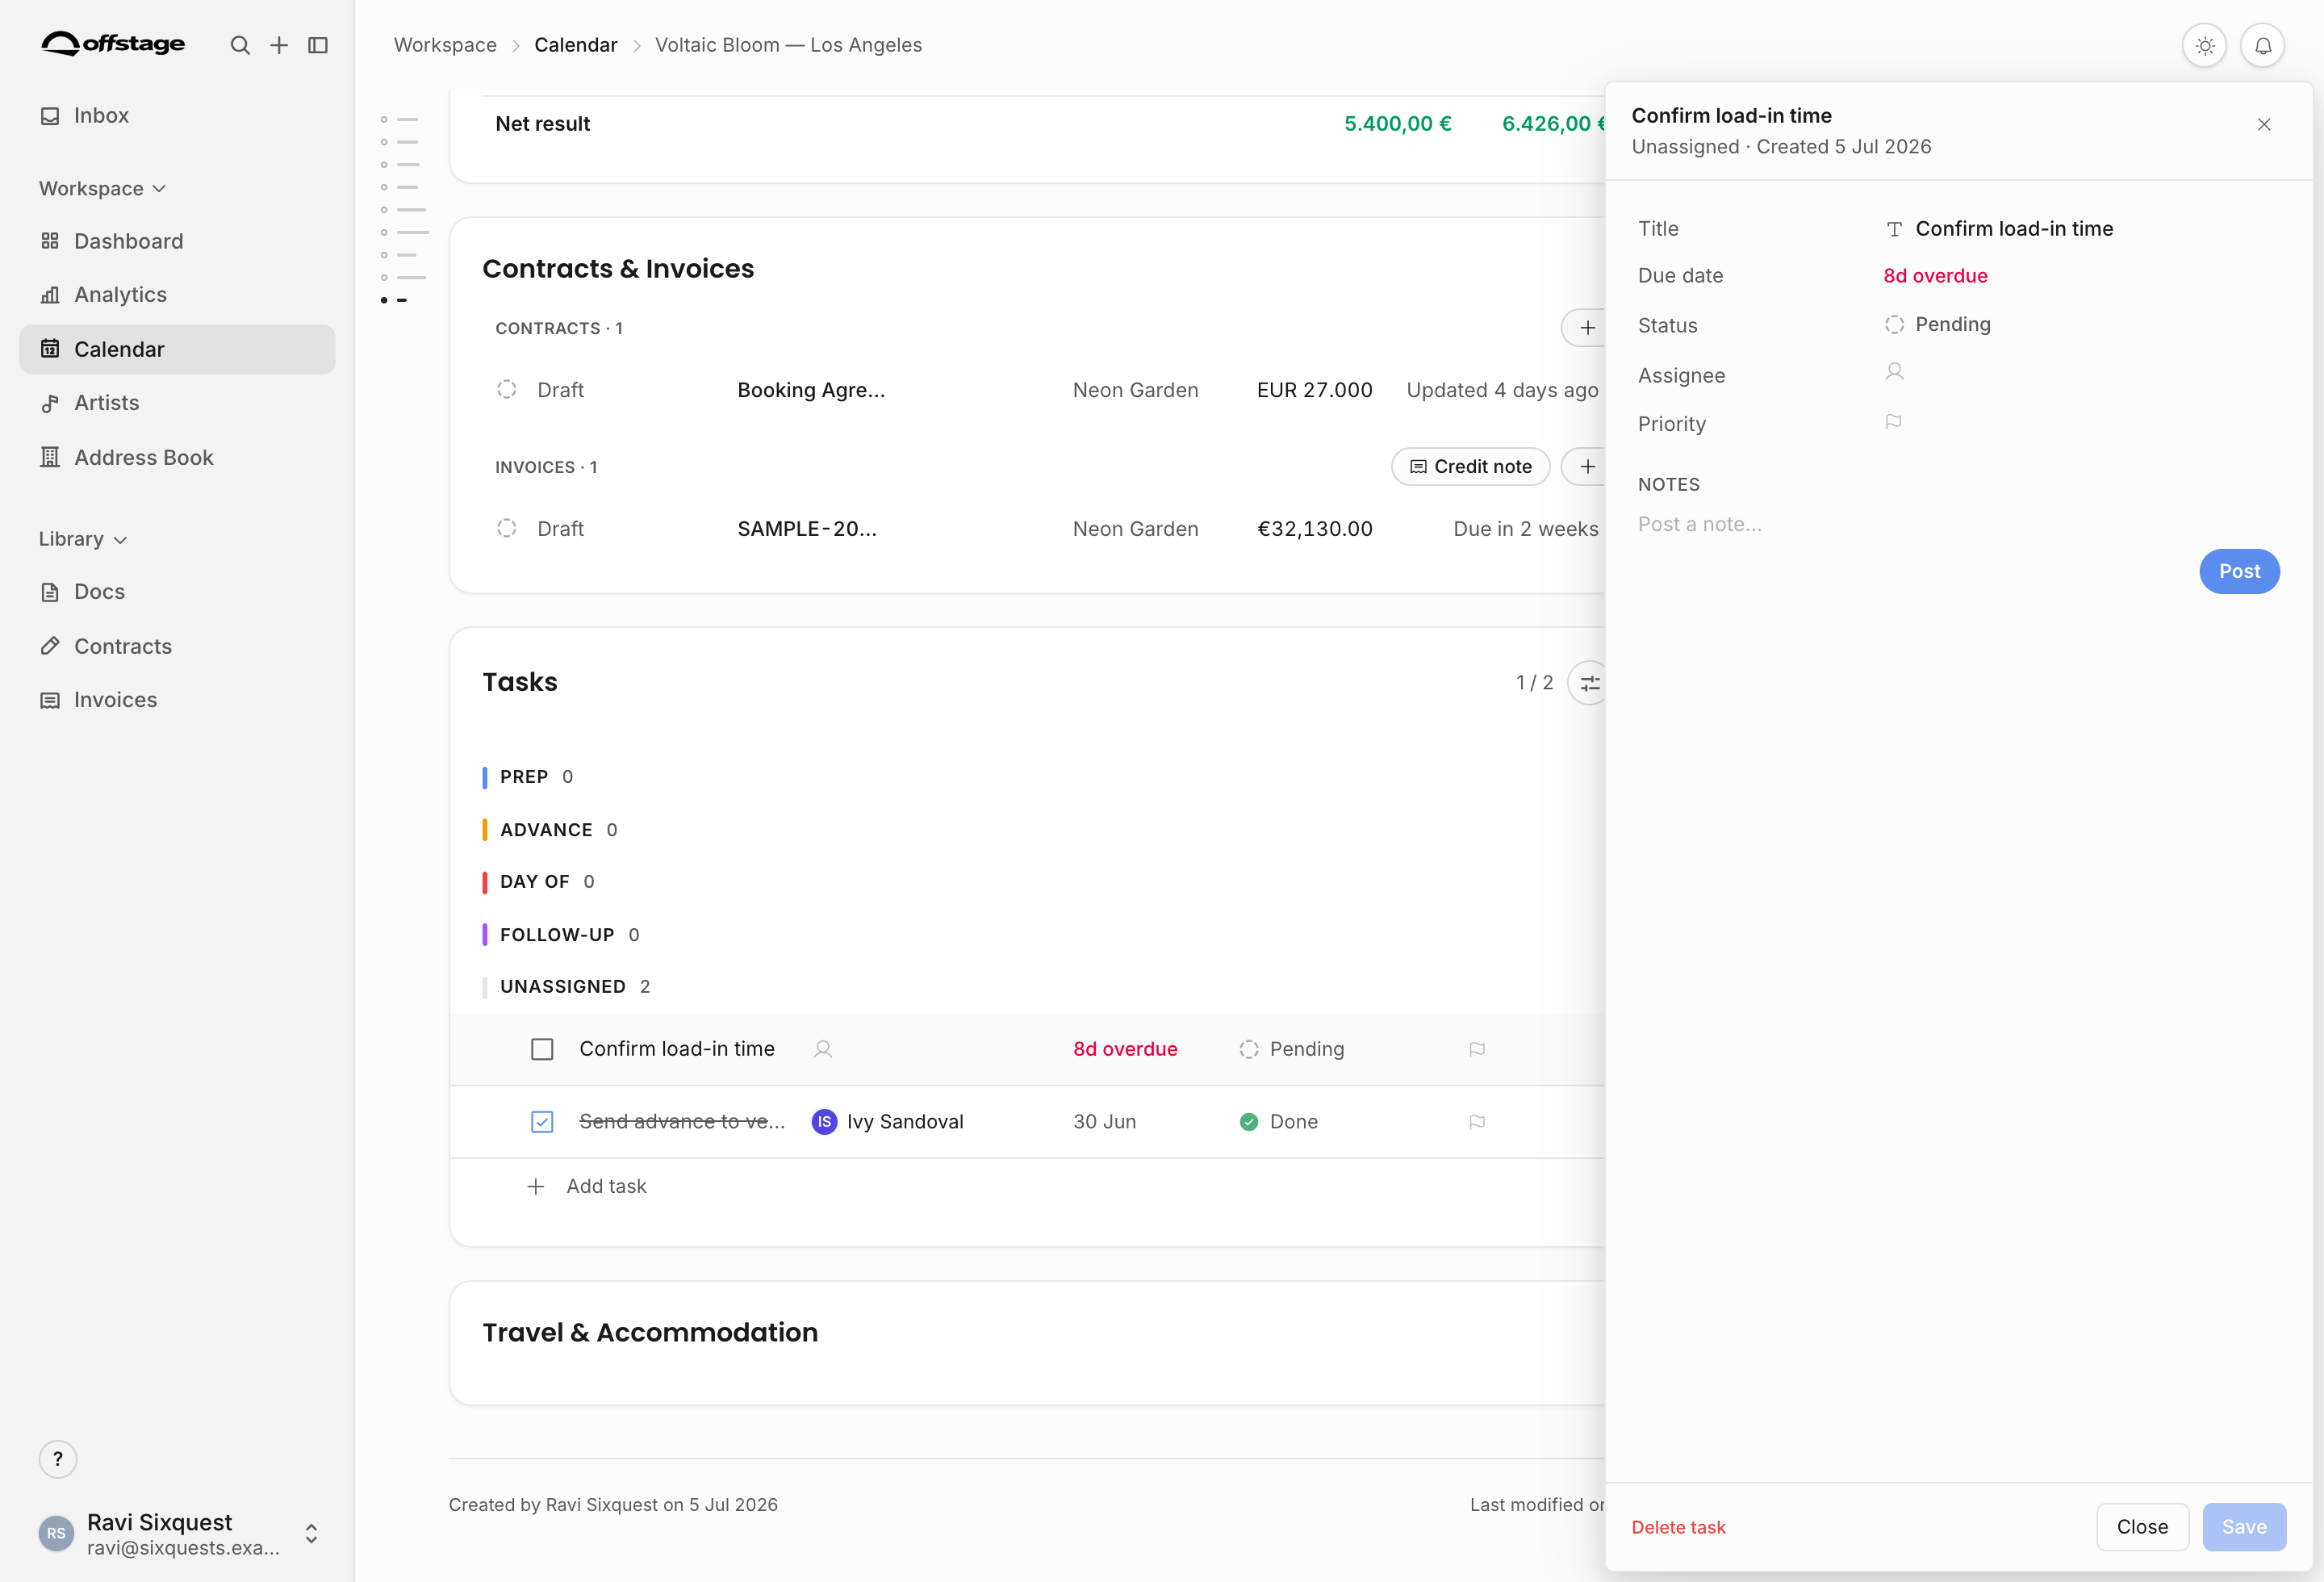The width and height of the screenshot is (2324, 1582).
Task: Click Send advance to ve... task title
Action: coord(682,1122)
